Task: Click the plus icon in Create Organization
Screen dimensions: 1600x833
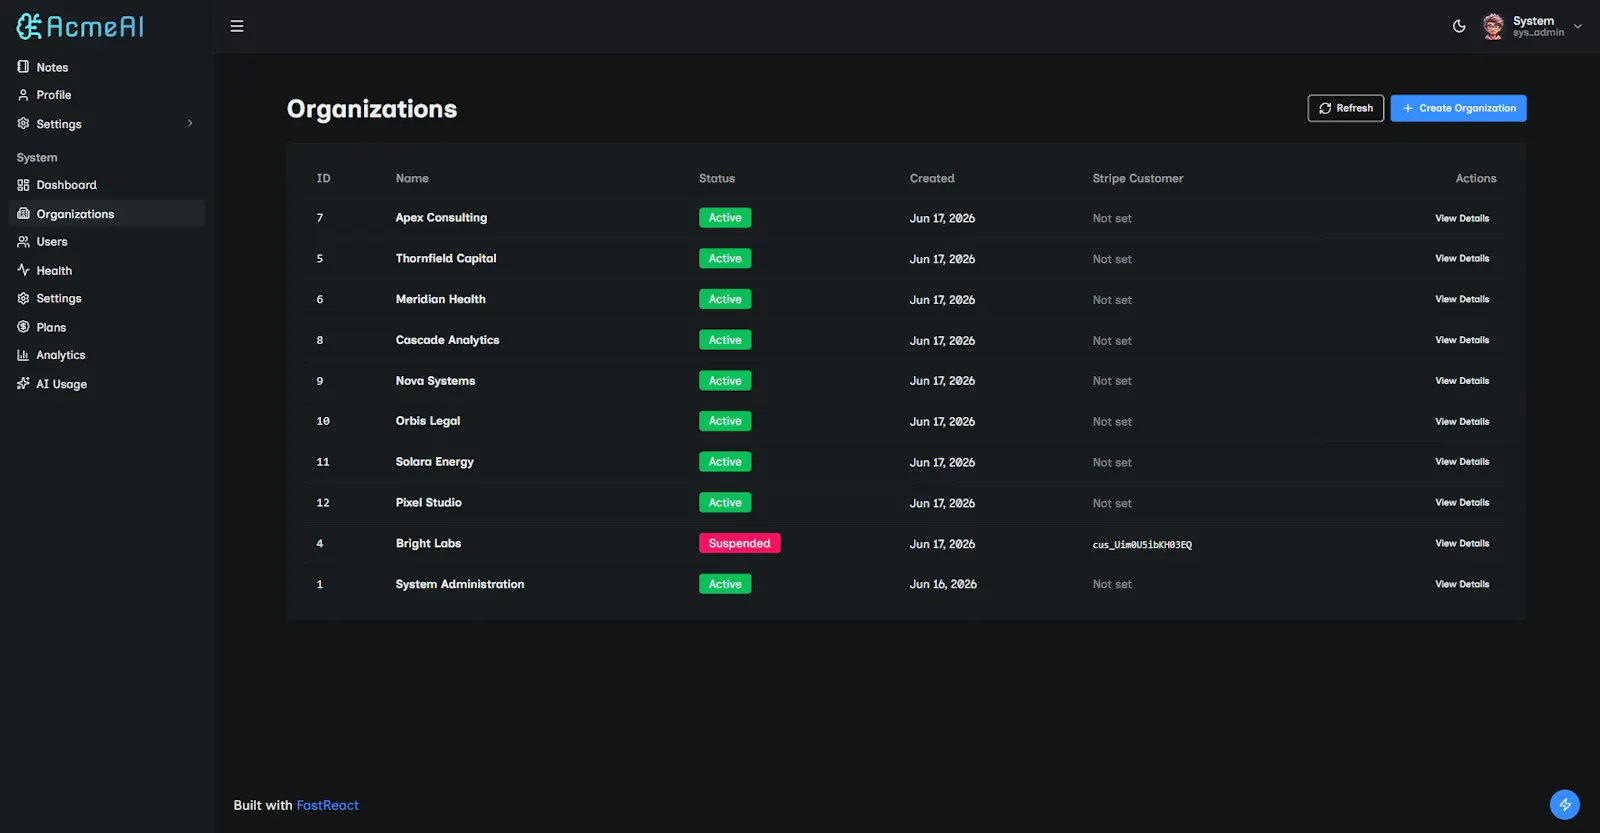Action: point(1408,108)
